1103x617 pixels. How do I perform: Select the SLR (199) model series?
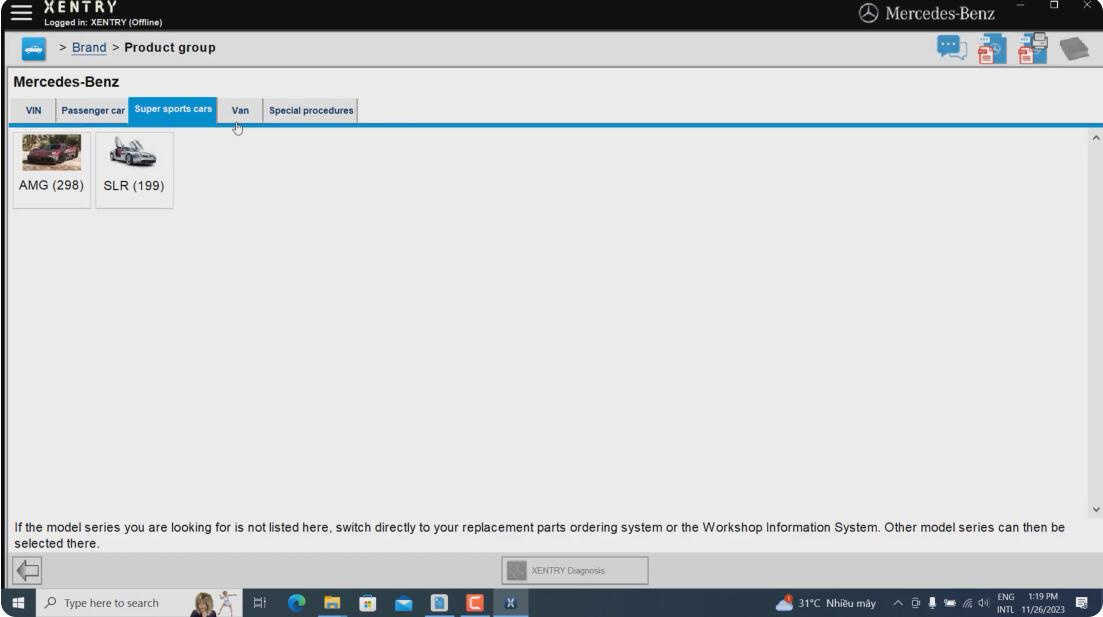pyautogui.click(x=134, y=170)
